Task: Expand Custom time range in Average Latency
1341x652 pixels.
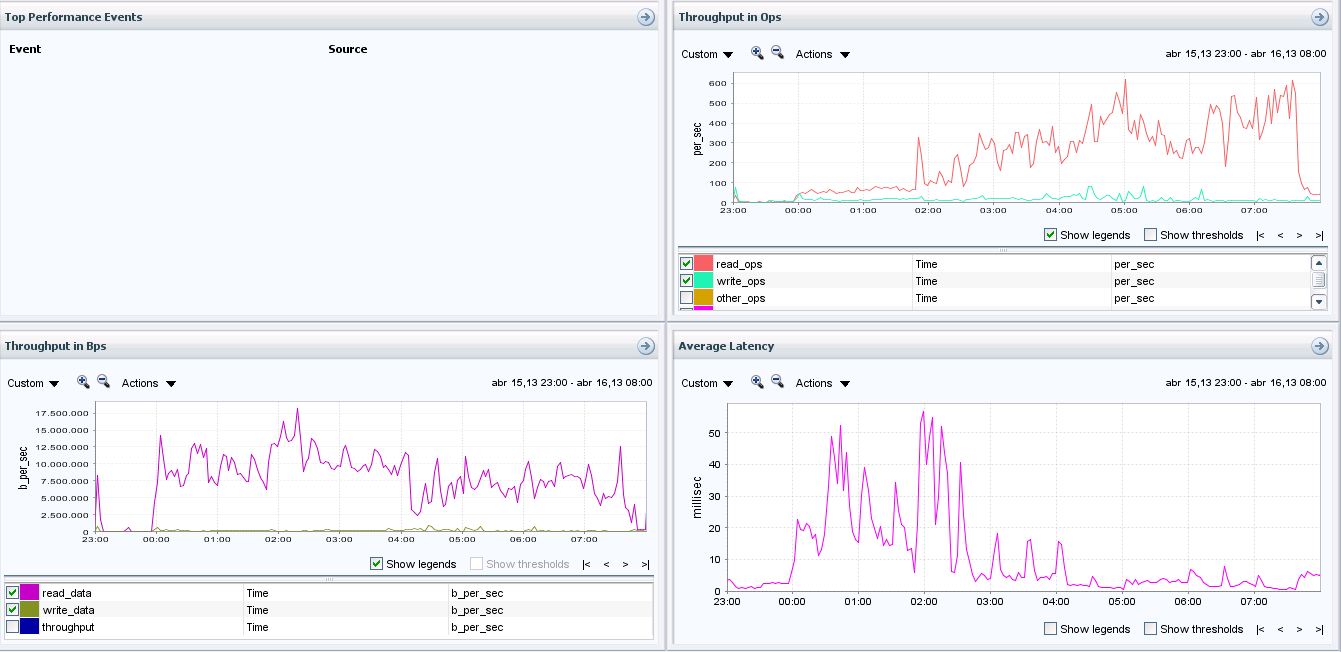Action: (x=707, y=383)
